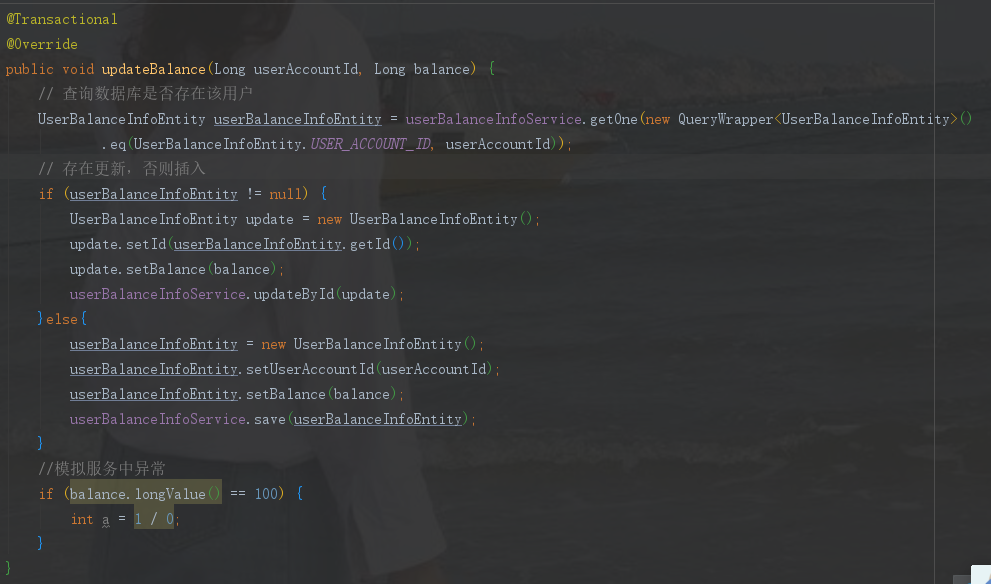Click the number literal 100

(x=266, y=494)
